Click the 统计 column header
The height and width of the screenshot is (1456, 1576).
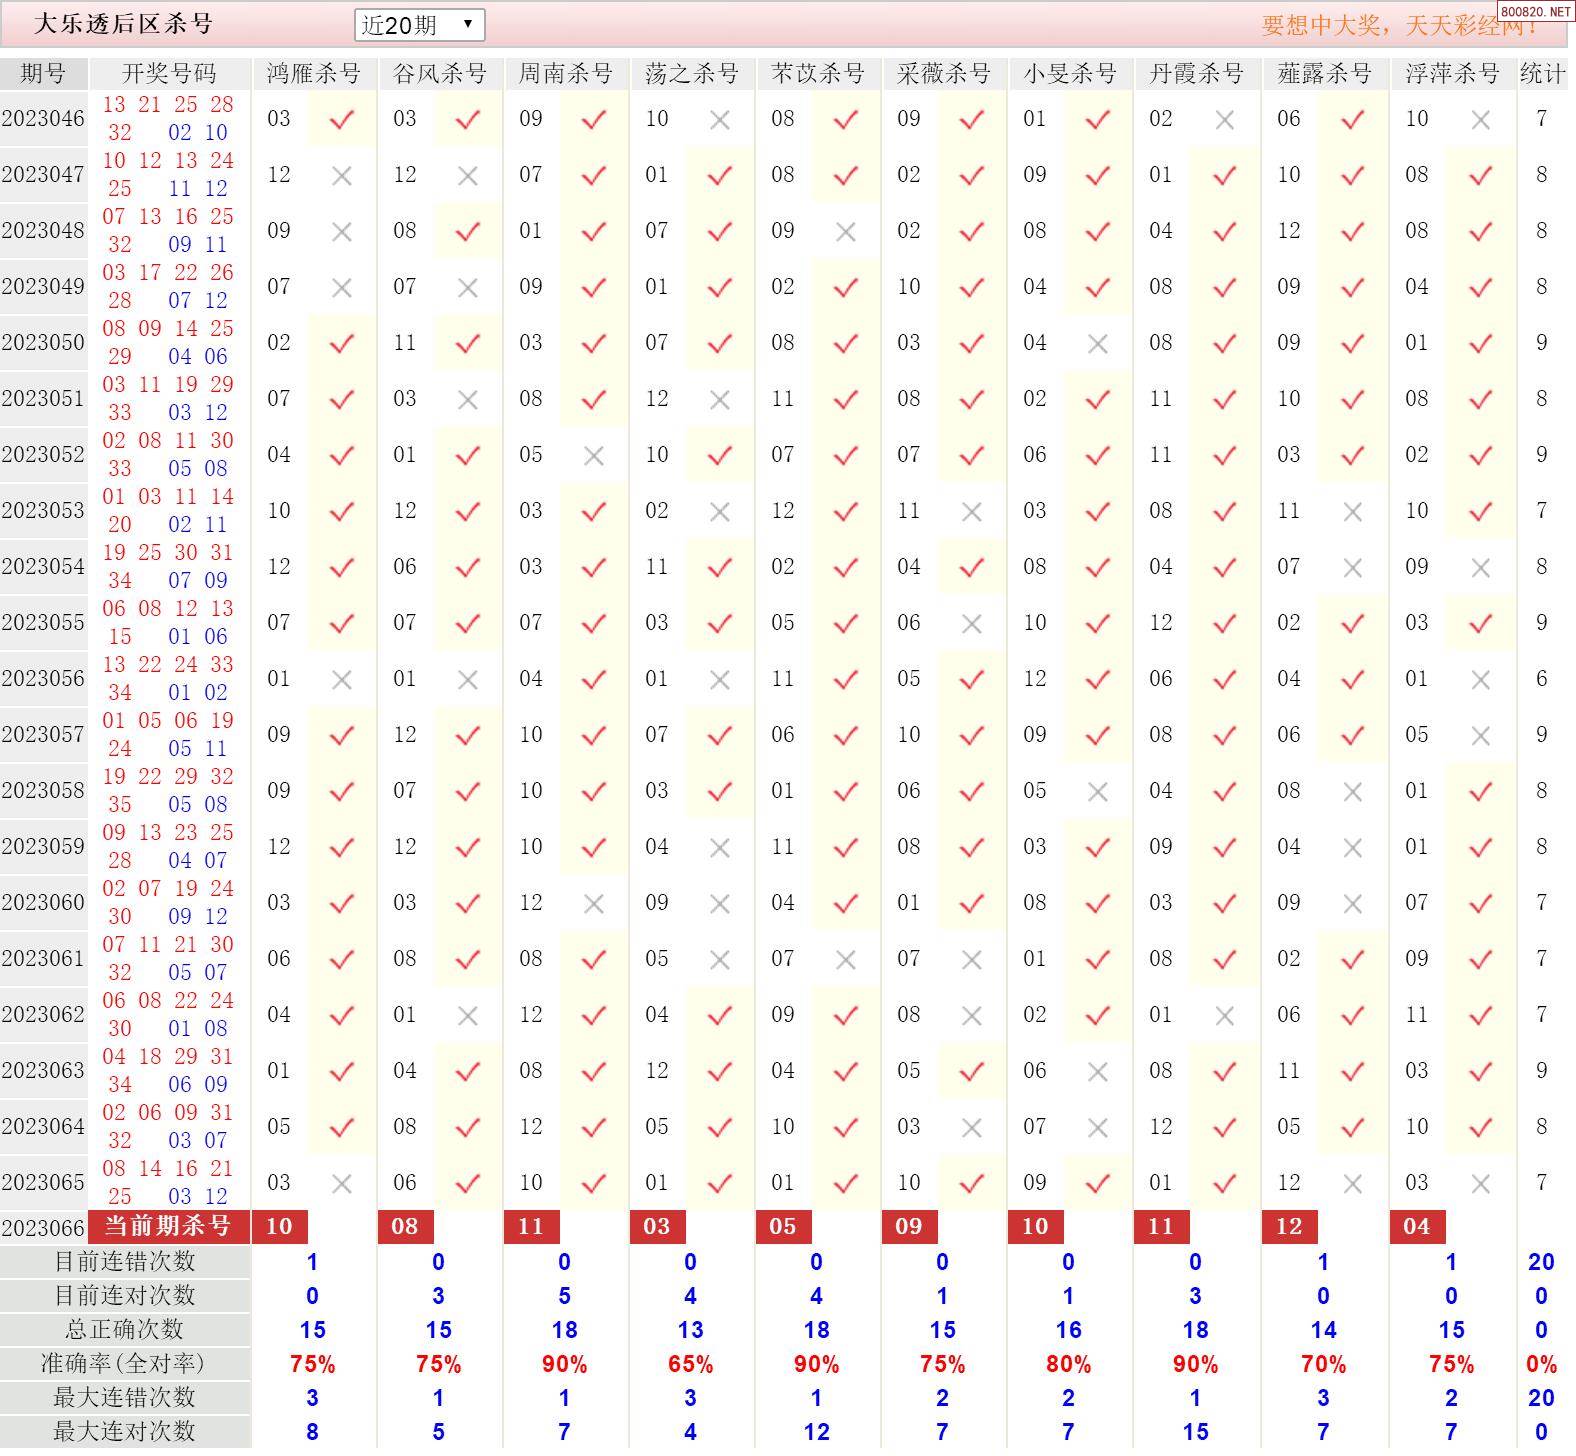pyautogui.click(x=1542, y=73)
